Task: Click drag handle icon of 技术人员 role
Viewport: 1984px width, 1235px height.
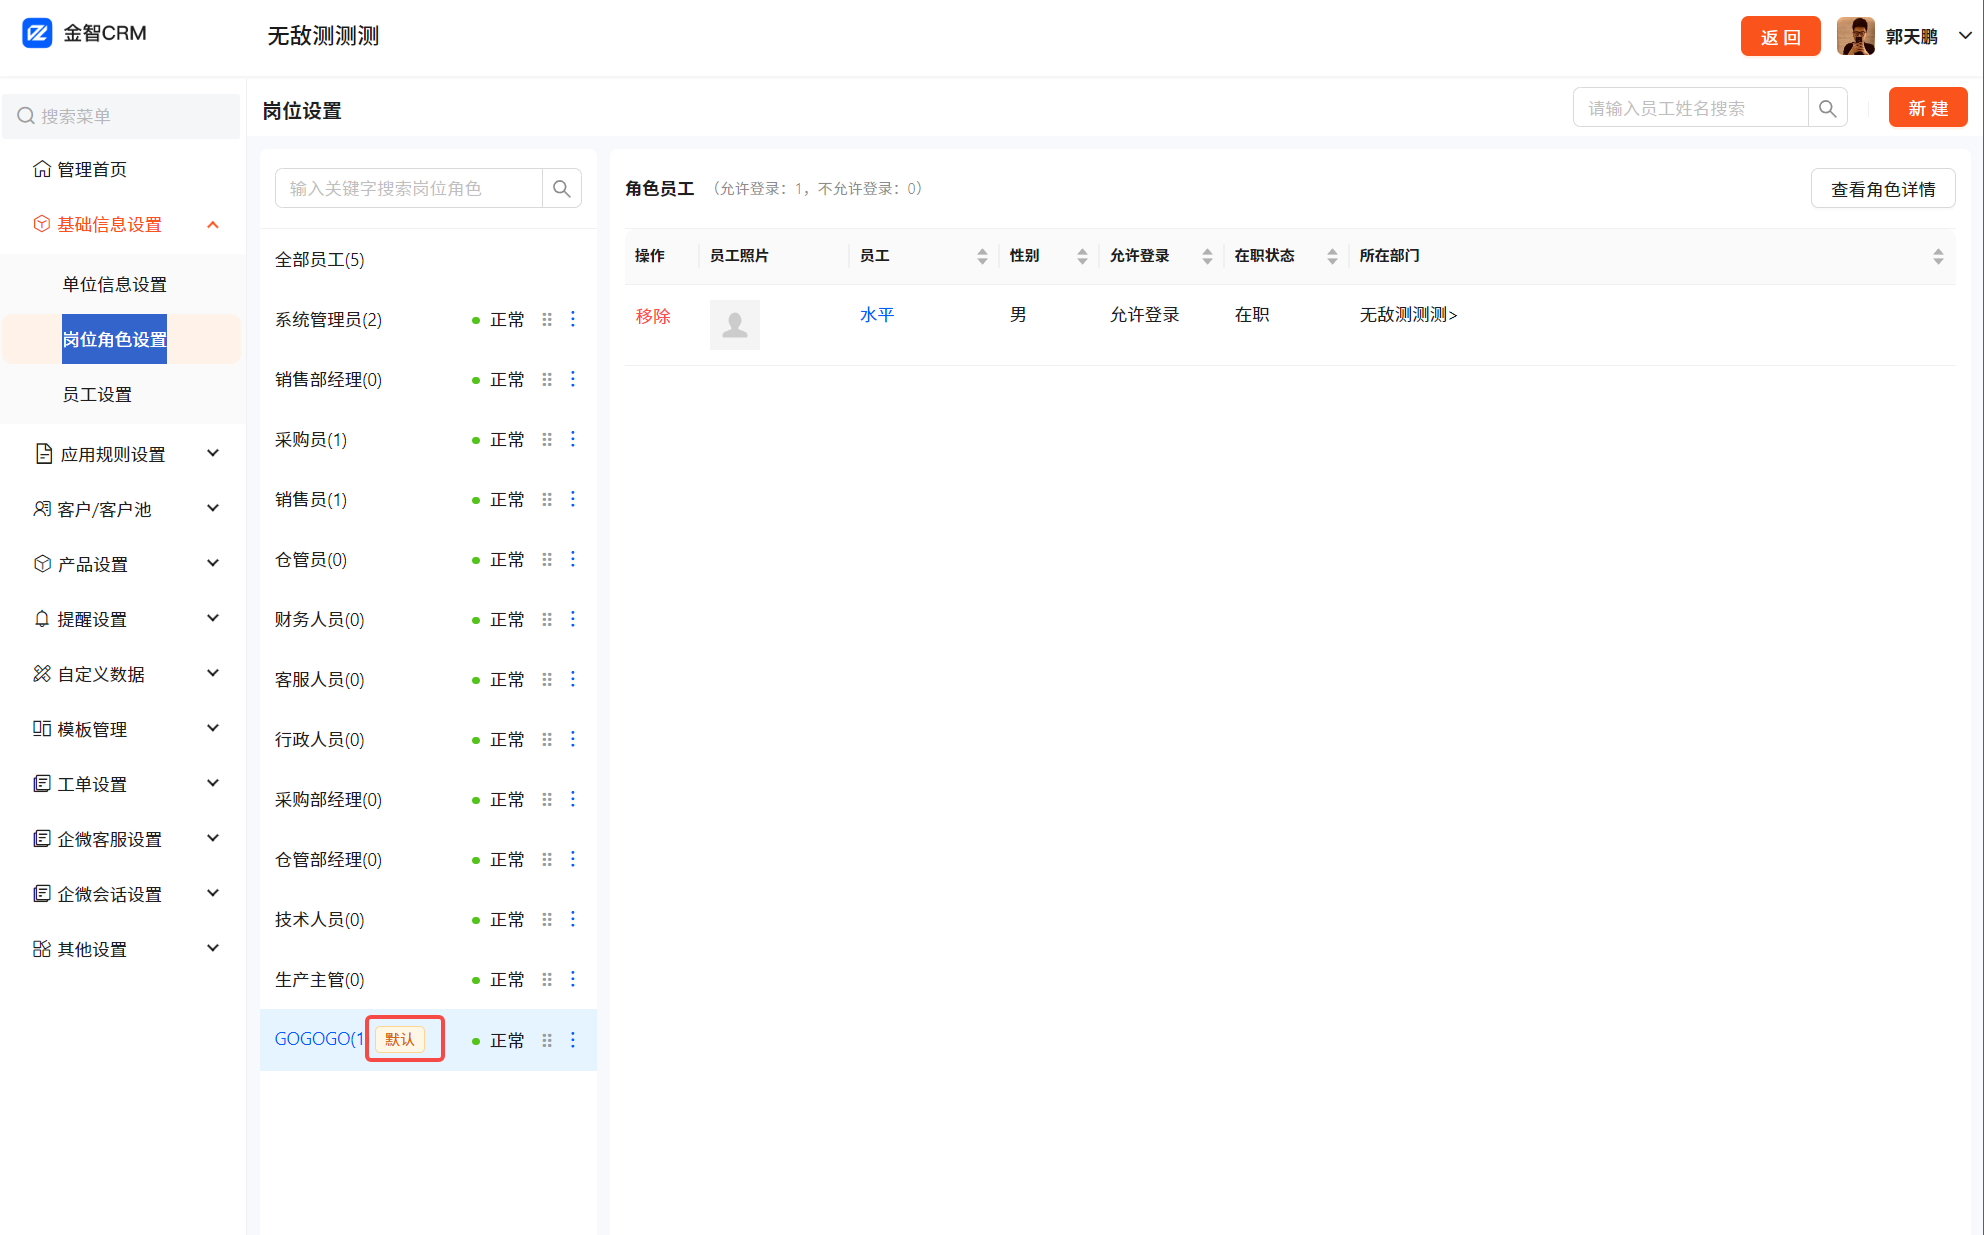Action: click(547, 919)
